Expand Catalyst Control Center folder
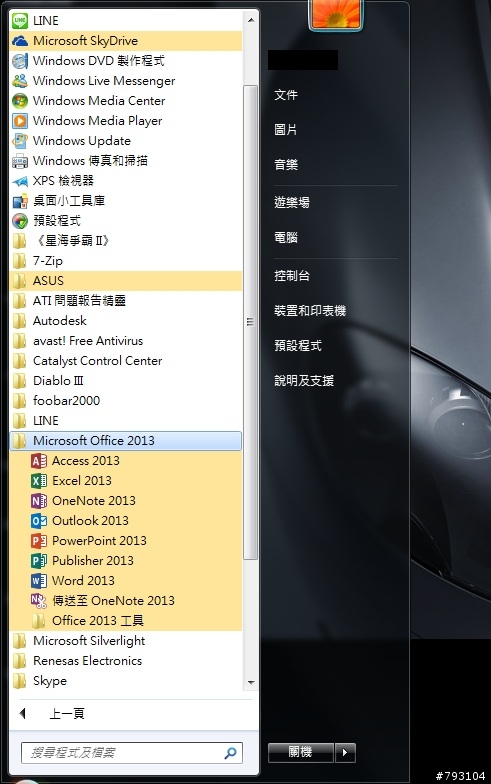This screenshot has height=784, width=491. click(x=125, y=360)
